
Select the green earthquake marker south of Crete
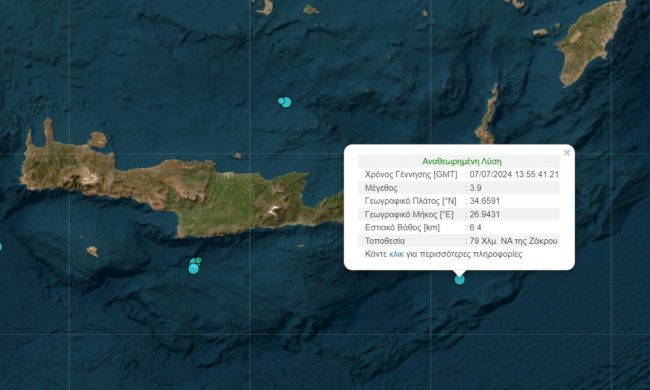pos(199,260)
